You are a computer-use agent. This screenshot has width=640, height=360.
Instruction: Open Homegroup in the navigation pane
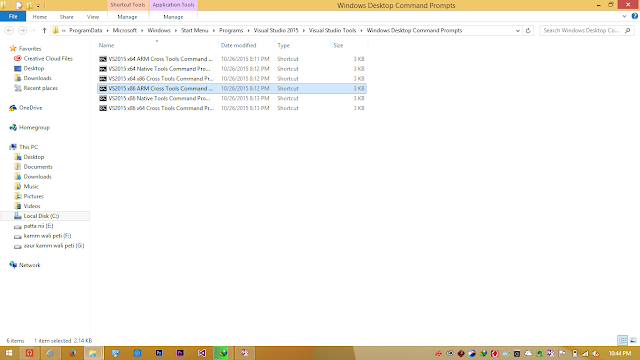coord(34,127)
